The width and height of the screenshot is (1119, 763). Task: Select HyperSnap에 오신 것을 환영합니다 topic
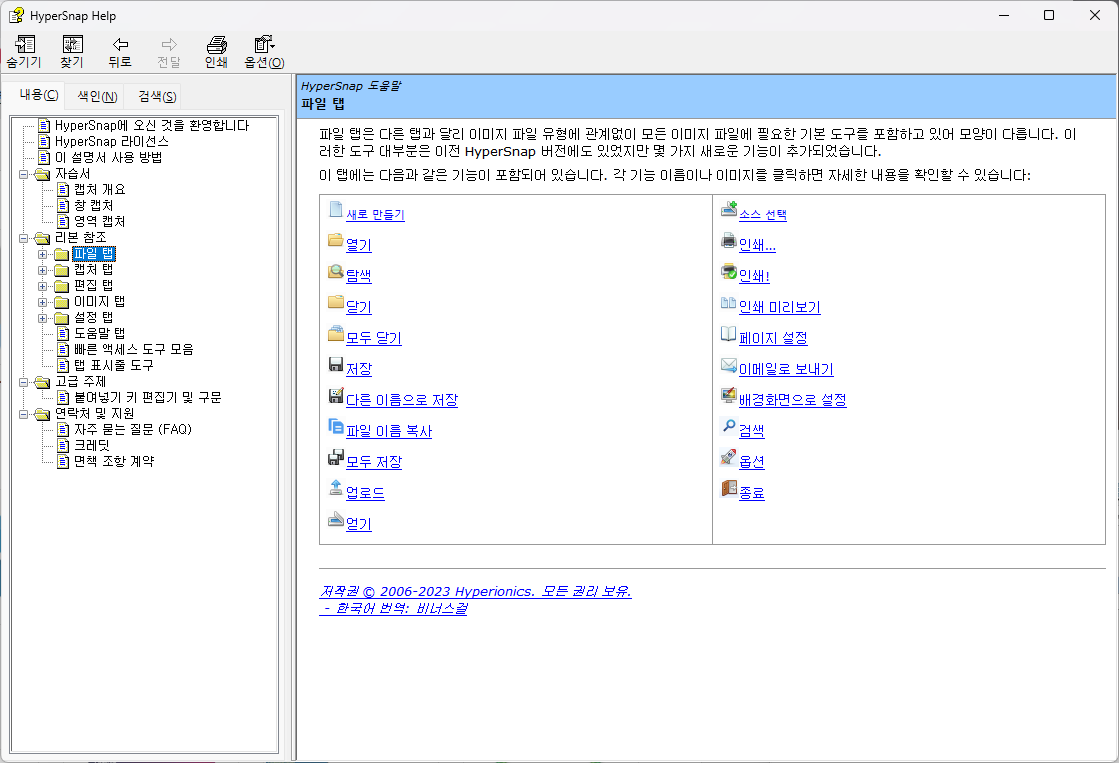point(152,126)
